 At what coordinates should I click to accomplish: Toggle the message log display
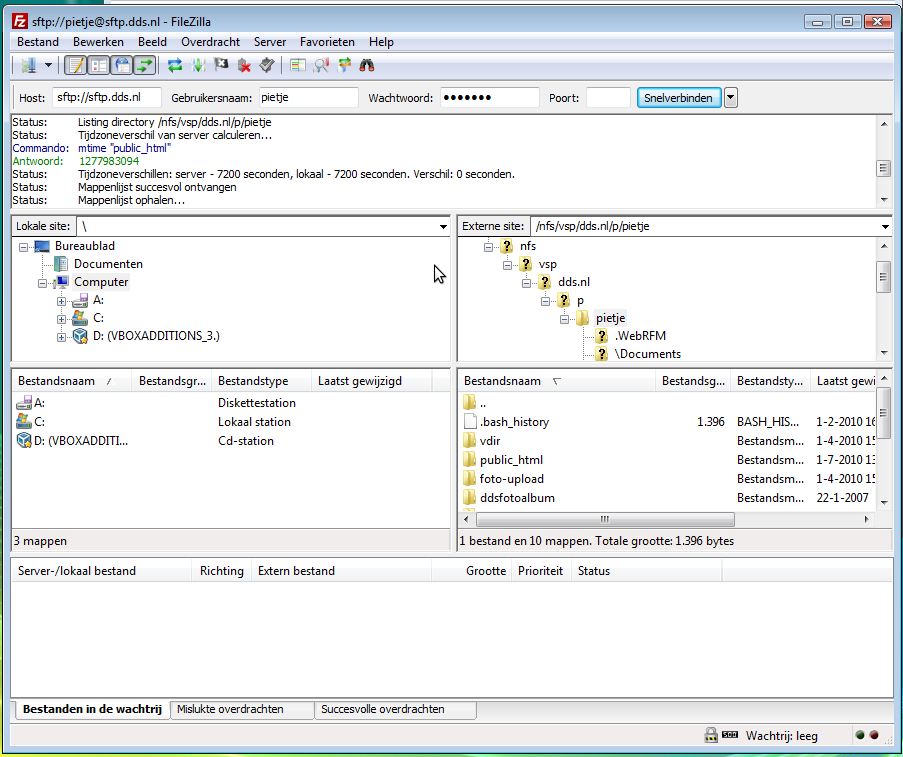point(75,66)
